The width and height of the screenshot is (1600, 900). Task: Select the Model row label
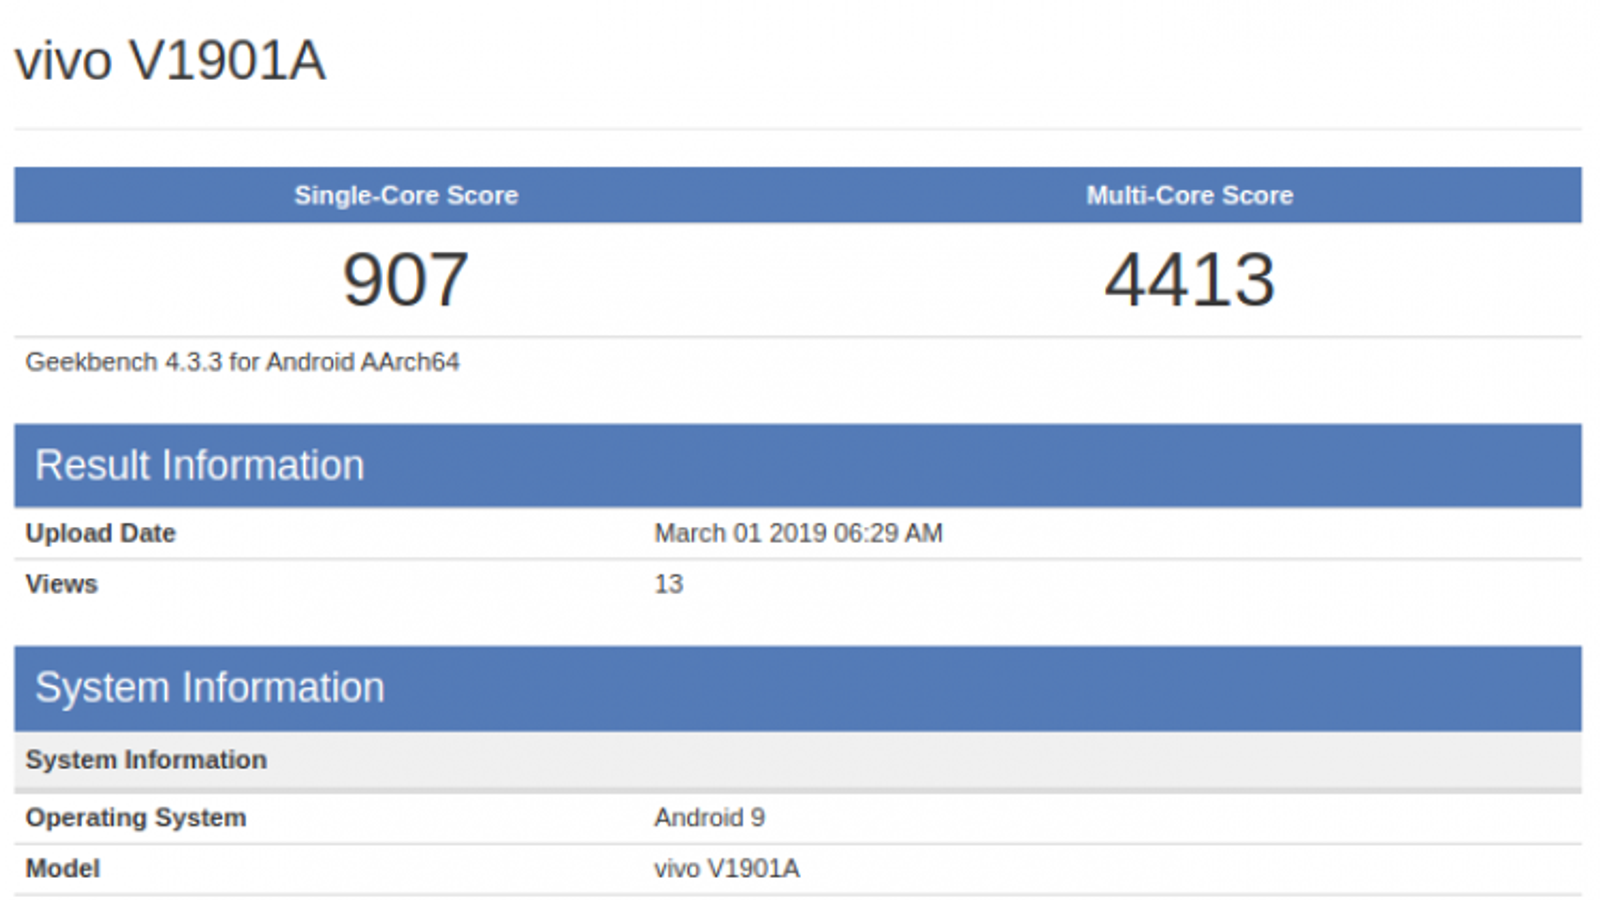pyautogui.click(x=63, y=868)
